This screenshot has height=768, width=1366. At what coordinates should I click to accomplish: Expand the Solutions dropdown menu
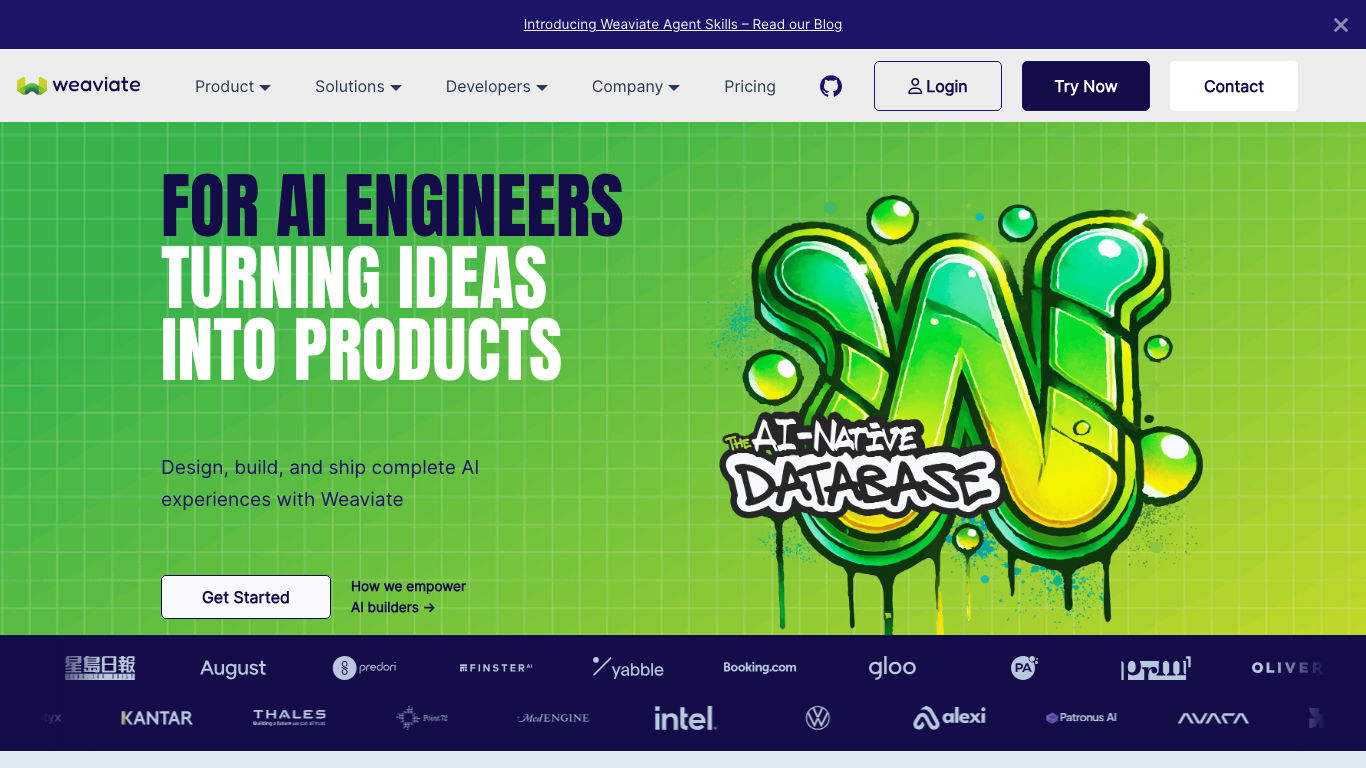(x=358, y=87)
